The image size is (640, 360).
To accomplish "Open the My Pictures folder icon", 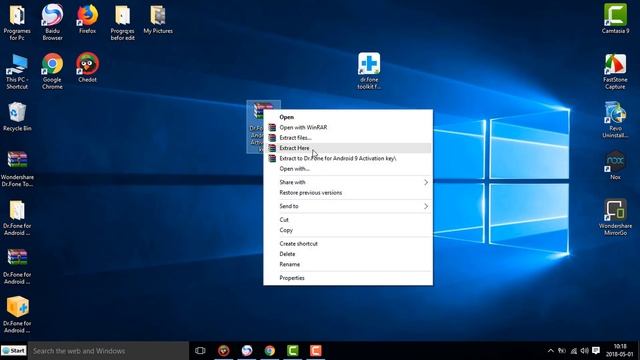I will 158,16.
